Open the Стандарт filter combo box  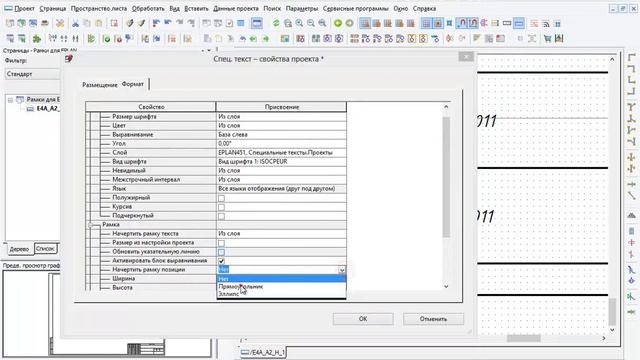click(33, 74)
